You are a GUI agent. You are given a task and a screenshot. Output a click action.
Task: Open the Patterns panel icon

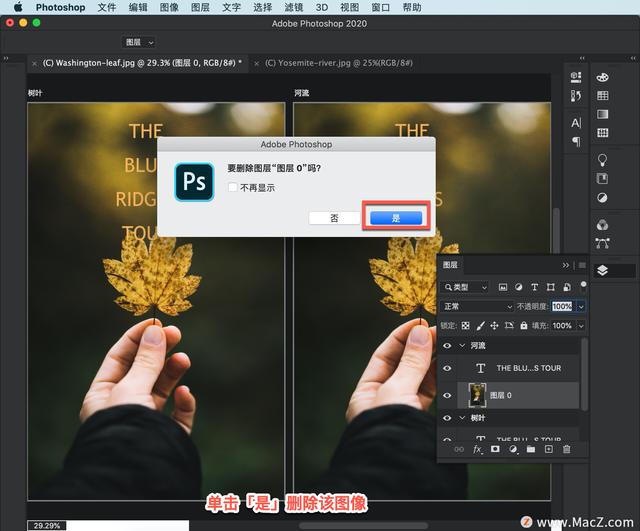click(602, 132)
